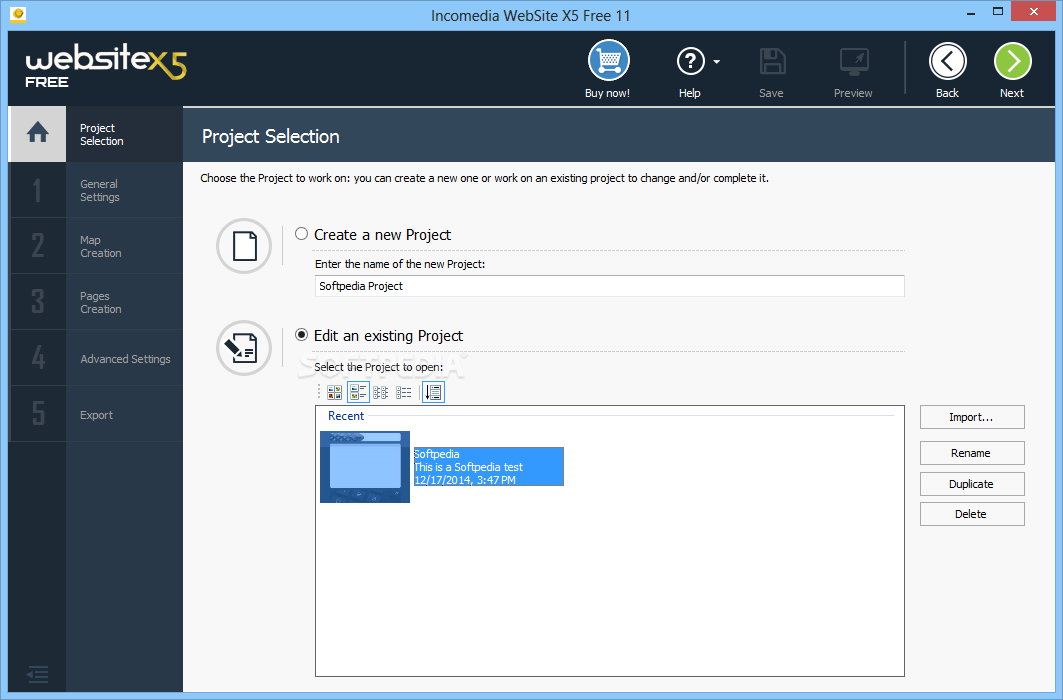Image resolution: width=1063 pixels, height=700 pixels.
Task: Click the new Project name input field
Action: pos(609,286)
